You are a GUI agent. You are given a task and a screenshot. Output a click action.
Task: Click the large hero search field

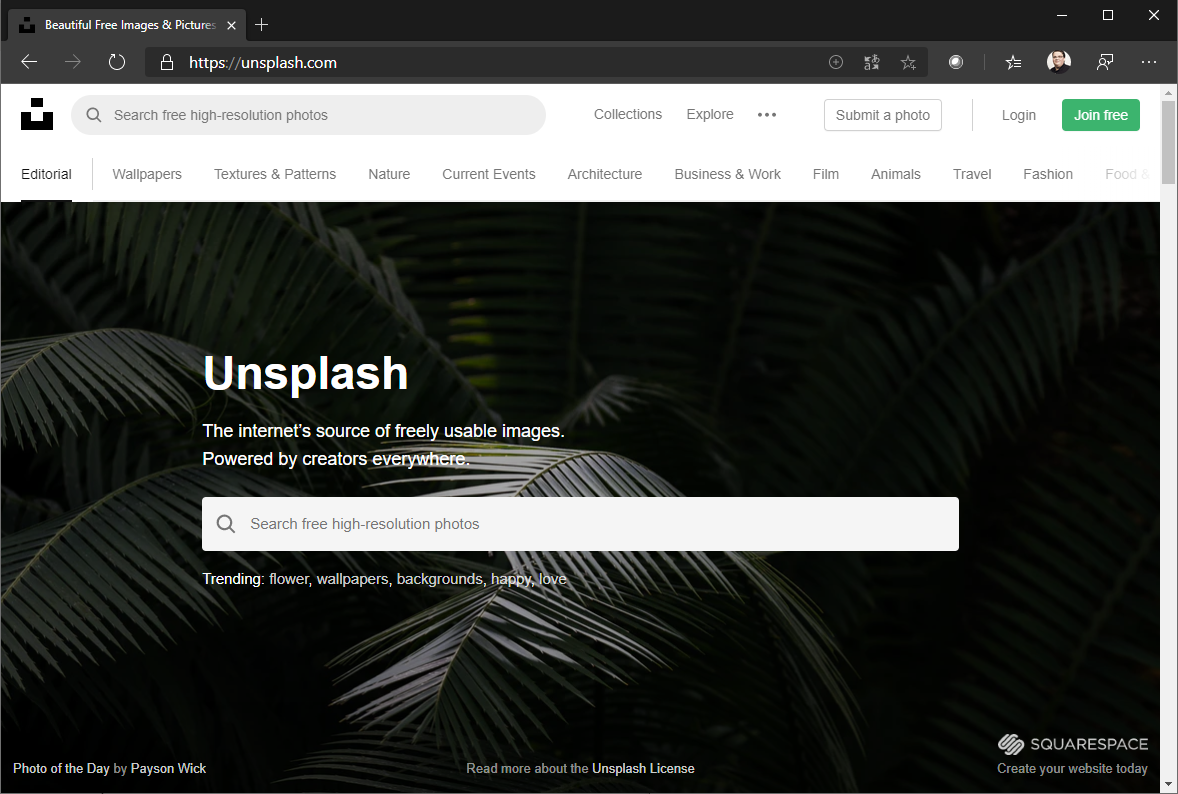click(x=580, y=524)
